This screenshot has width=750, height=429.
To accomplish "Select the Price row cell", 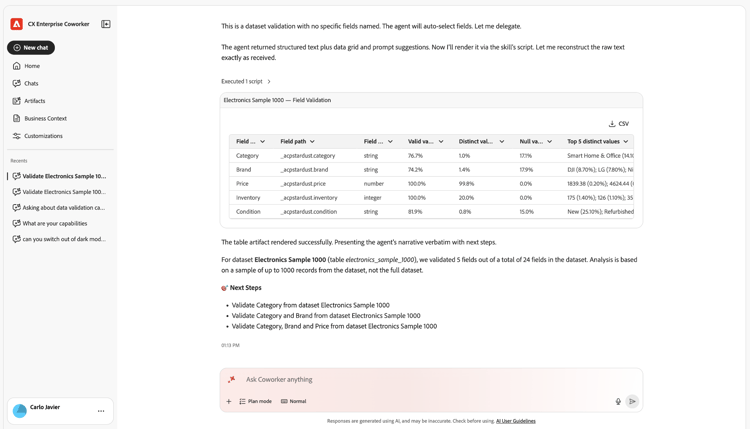I will 242,184.
